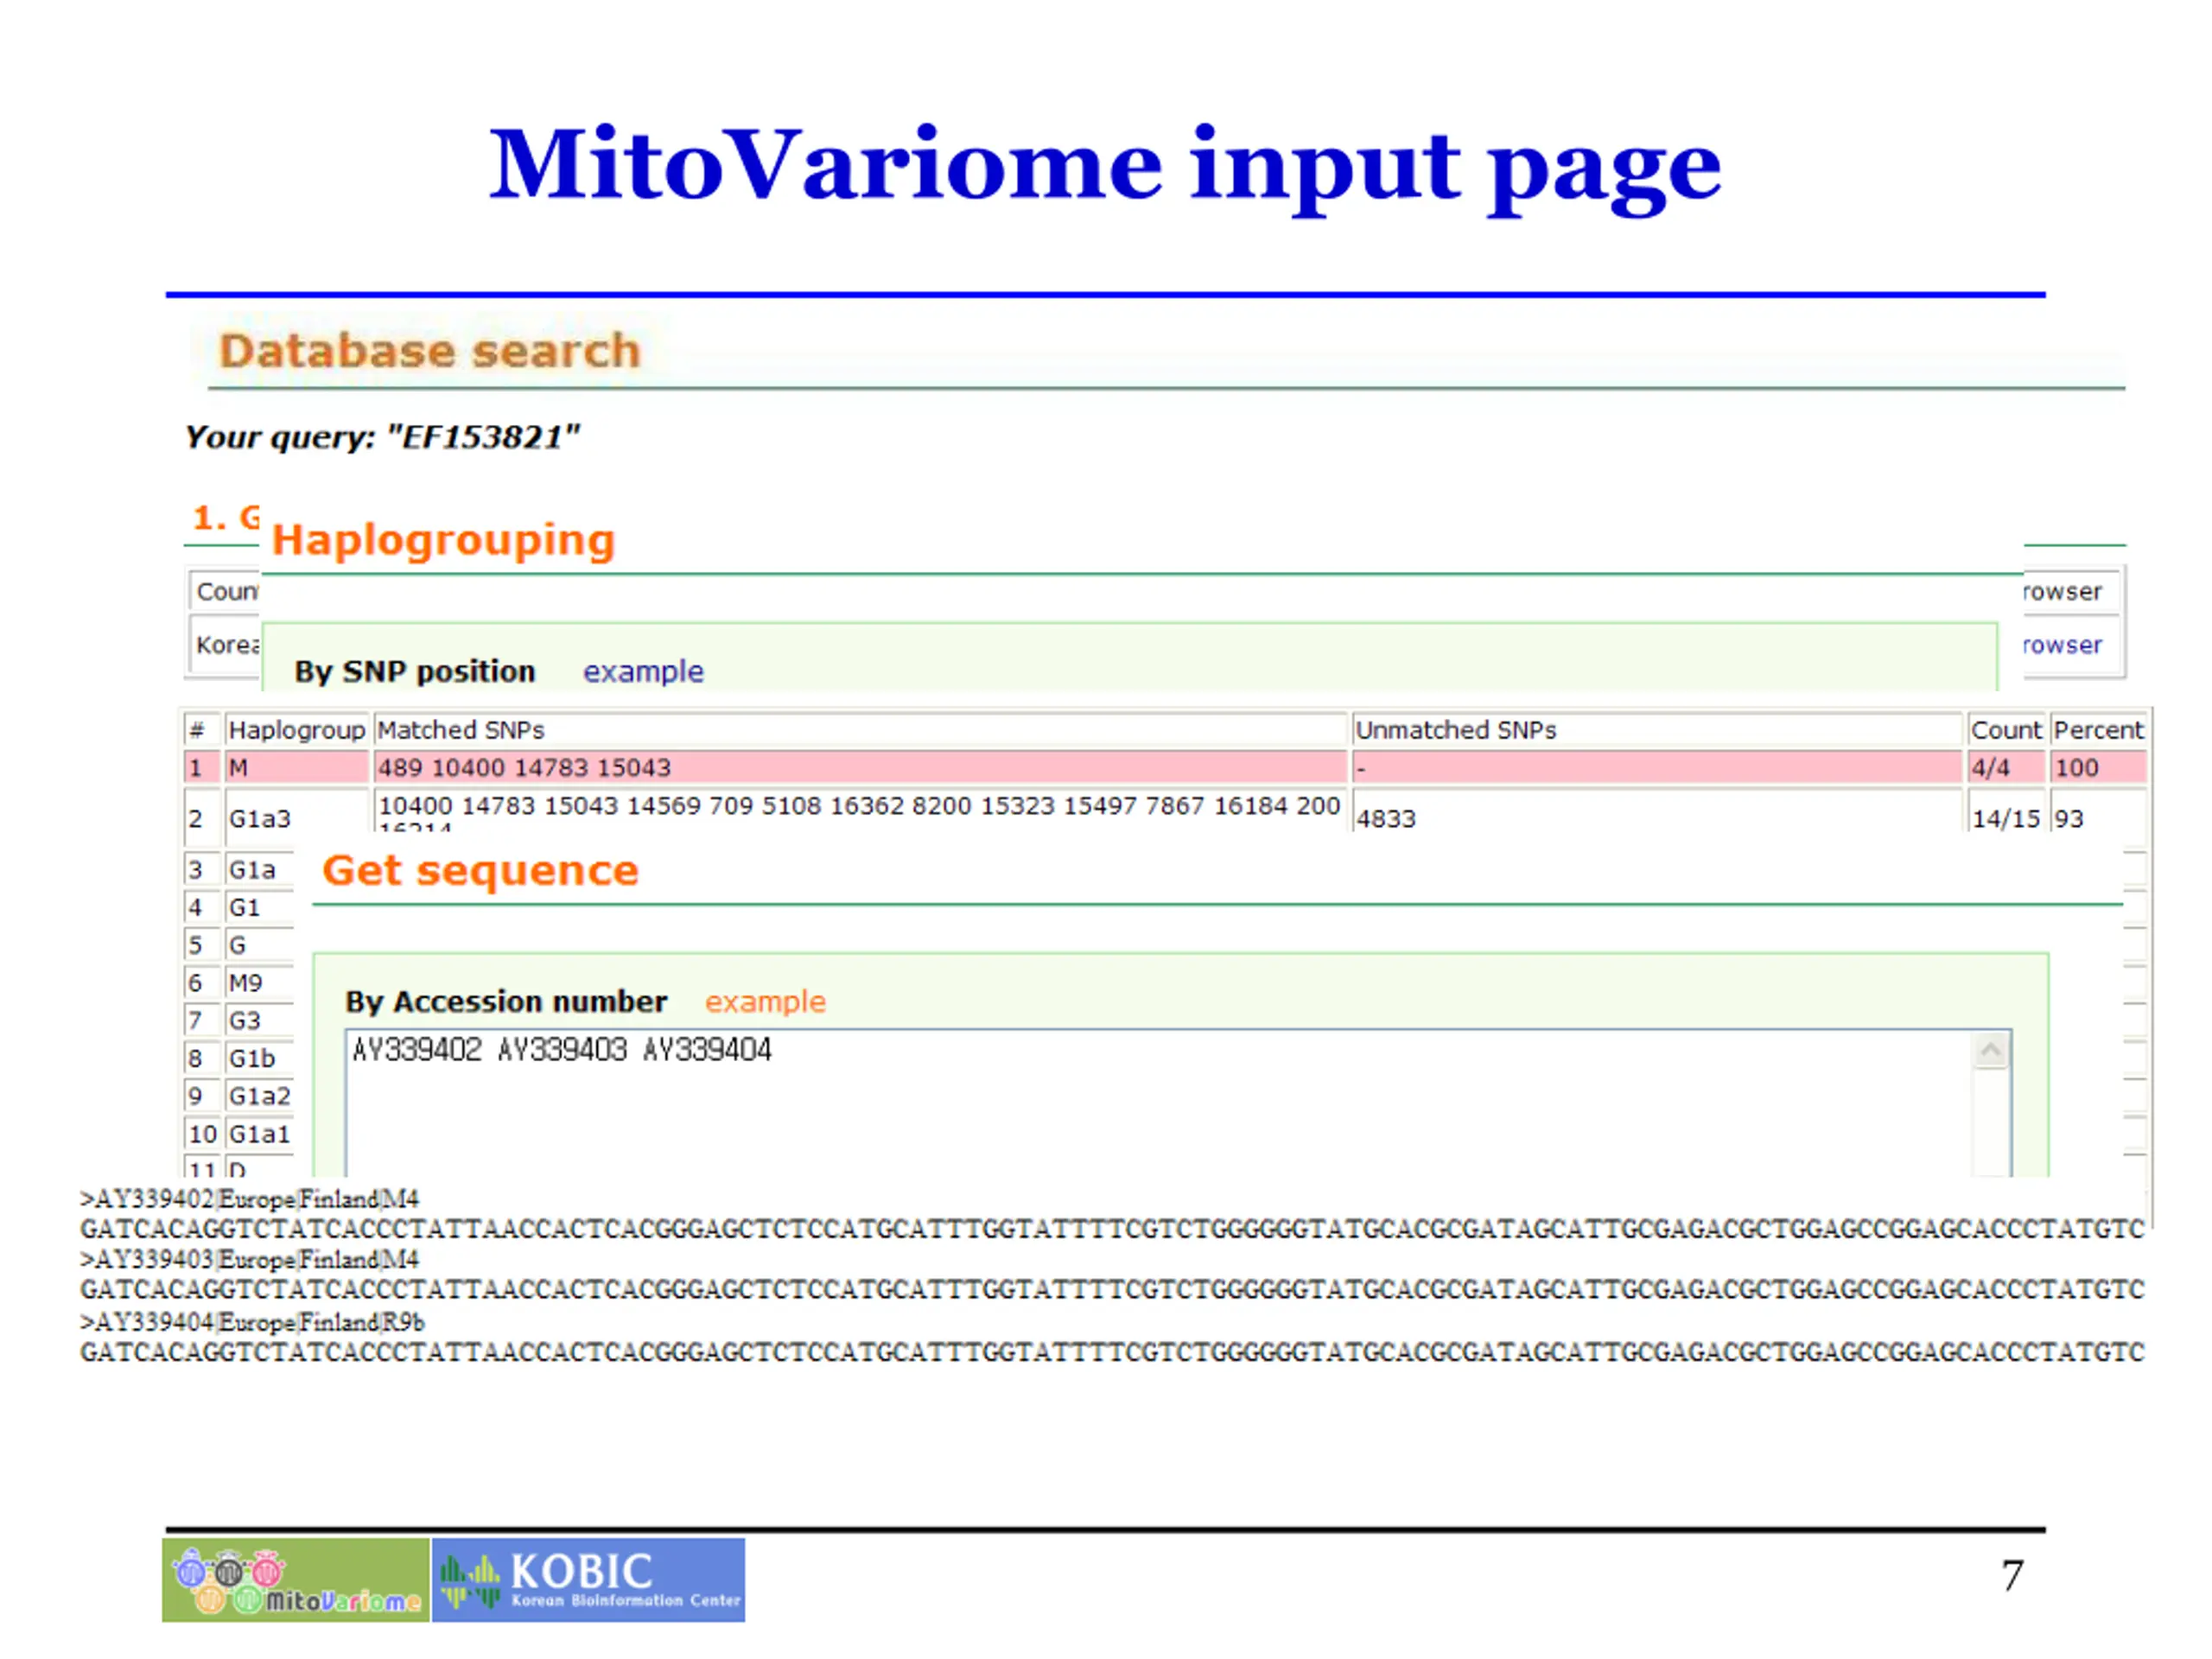This screenshot has height=1659, width=2212.
Task: Click the AY339404 Finland R9b sequence header
Action: (252, 1321)
